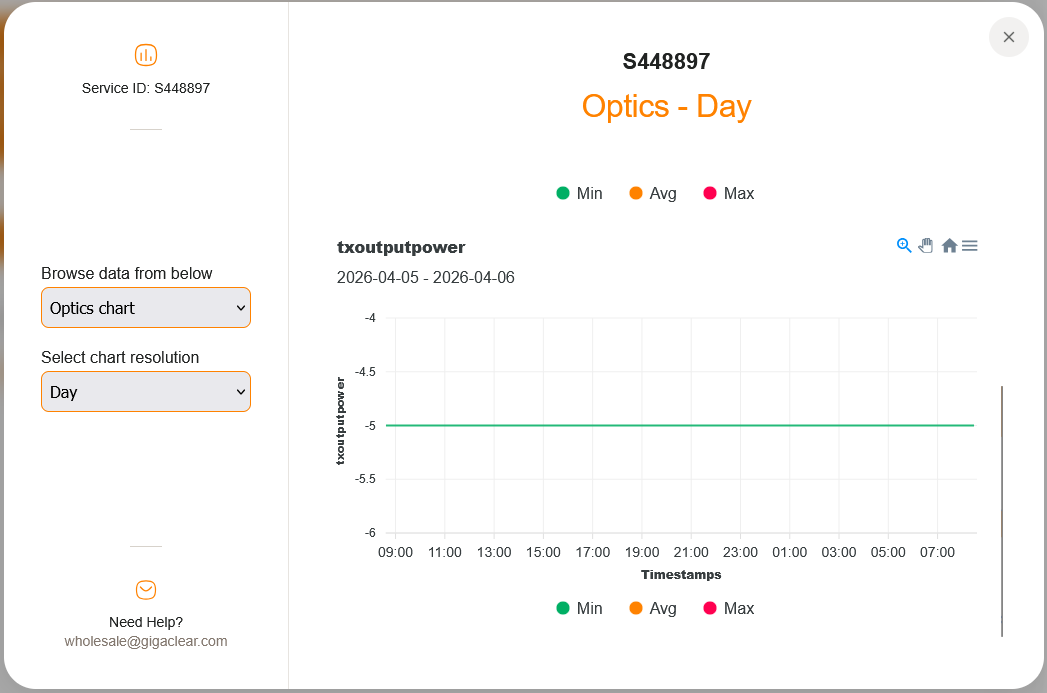Email wholesale@gigaclear.com support link
The height and width of the screenshot is (693, 1047).
146,641
